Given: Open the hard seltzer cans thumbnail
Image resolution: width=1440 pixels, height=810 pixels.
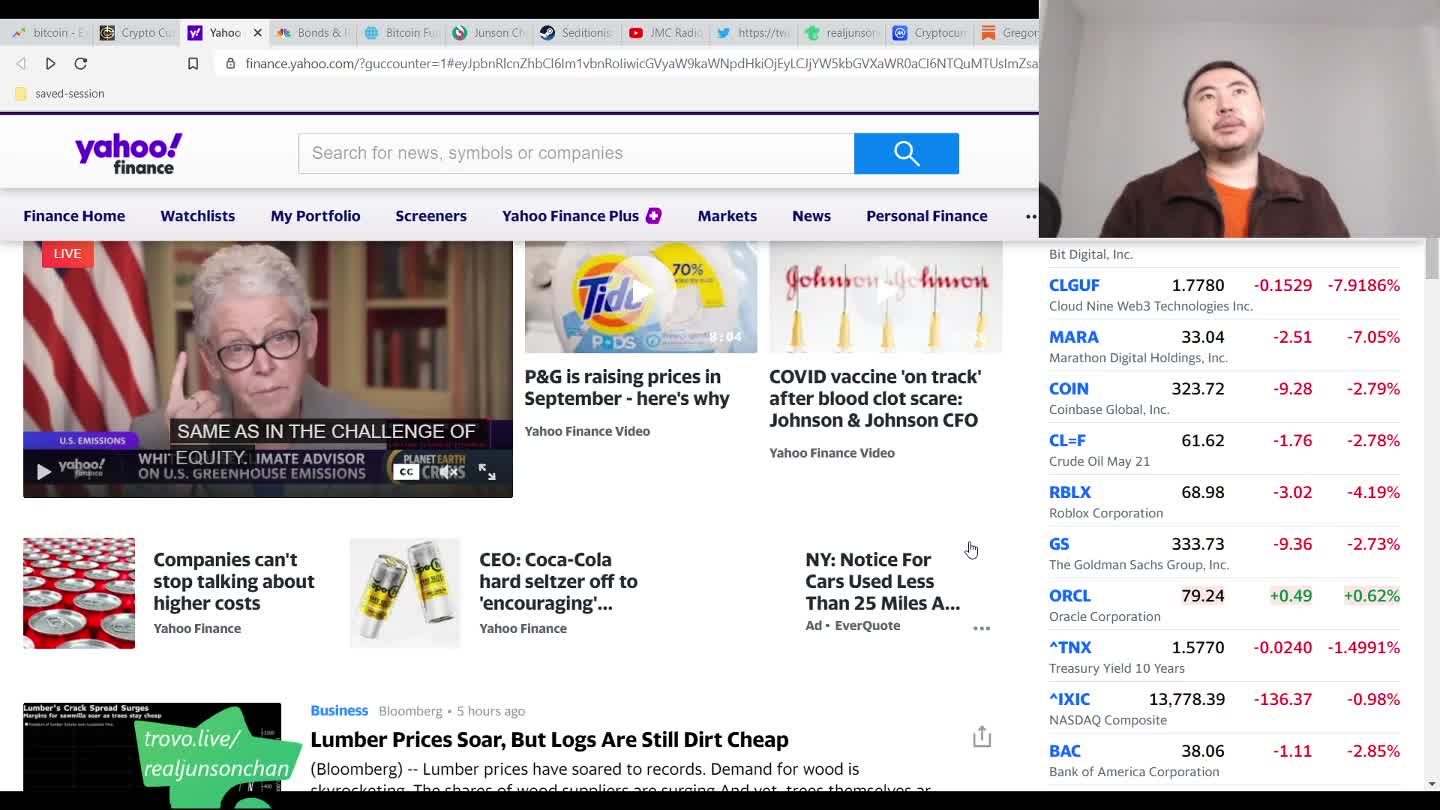Looking at the screenshot, I should [x=405, y=593].
